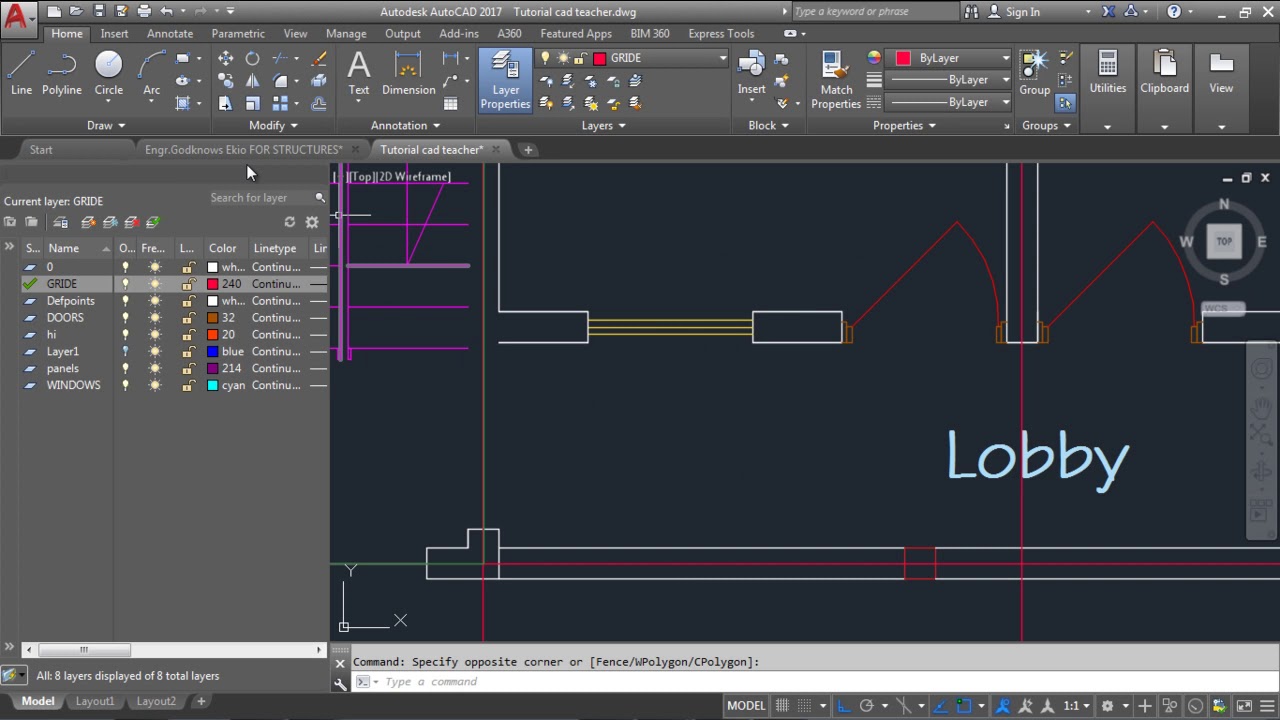The width and height of the screenshot is (1280, 720).
Task: Click the Group tool
Action: click(x=1034, y=73)
